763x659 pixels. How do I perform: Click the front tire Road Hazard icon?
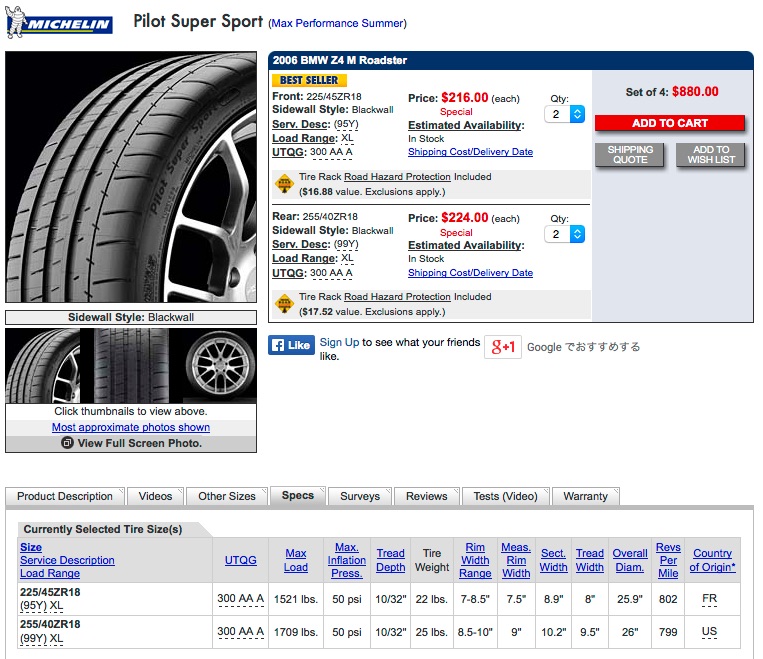[284, 183]
